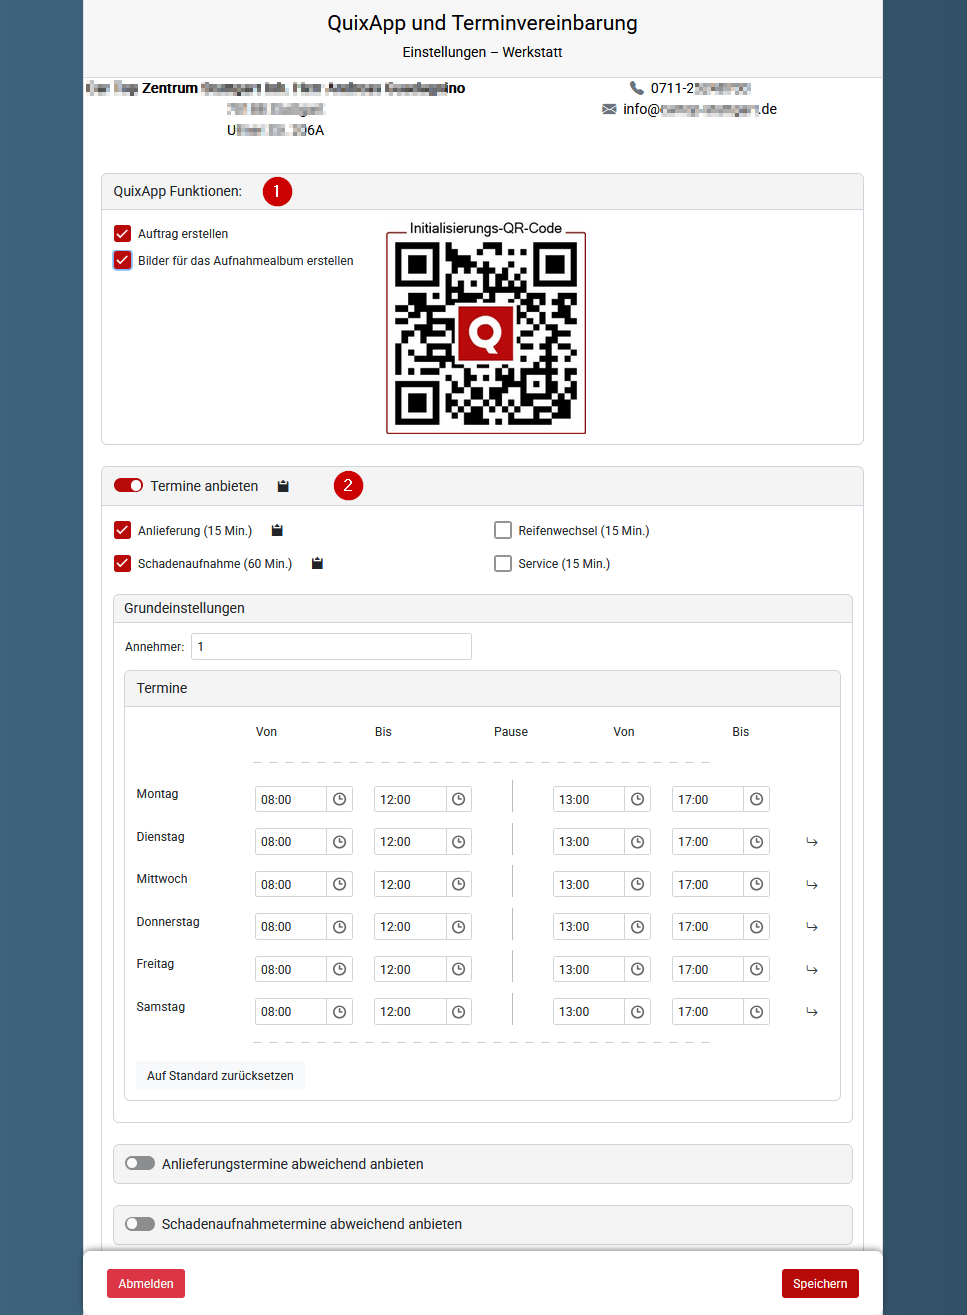Uncheck Schadenaufnahme (60 Min.) checkbox
Image resolution: width=967 pixels, height=1315 pixels.
coord(123,563)
